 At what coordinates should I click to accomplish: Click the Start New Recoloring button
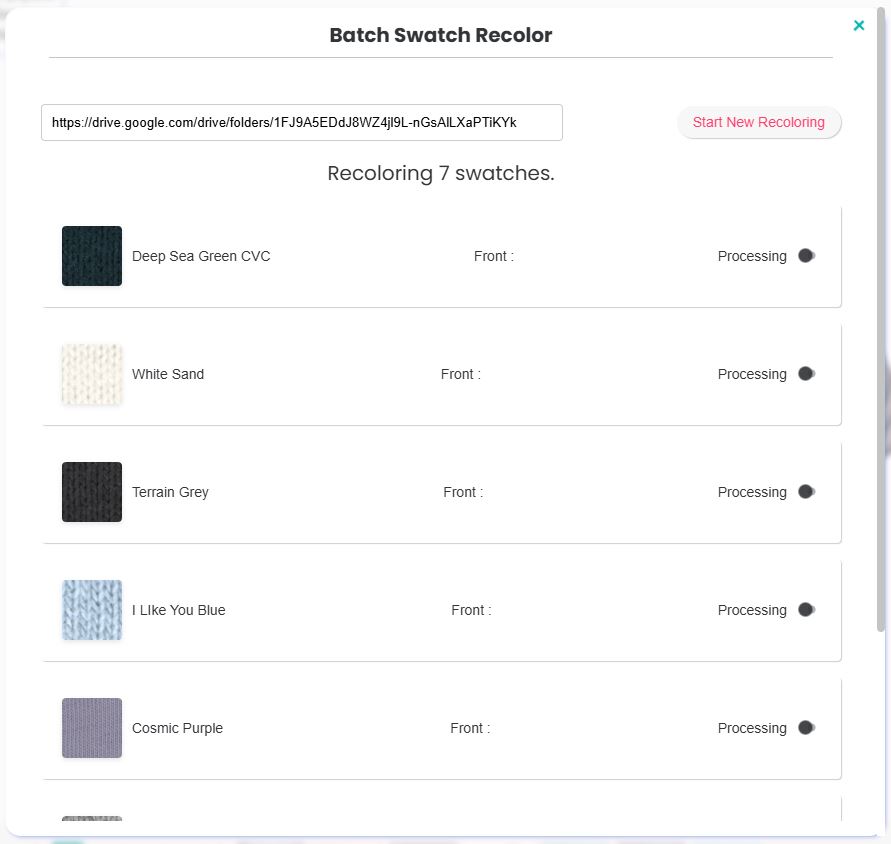tap(758, 122)
